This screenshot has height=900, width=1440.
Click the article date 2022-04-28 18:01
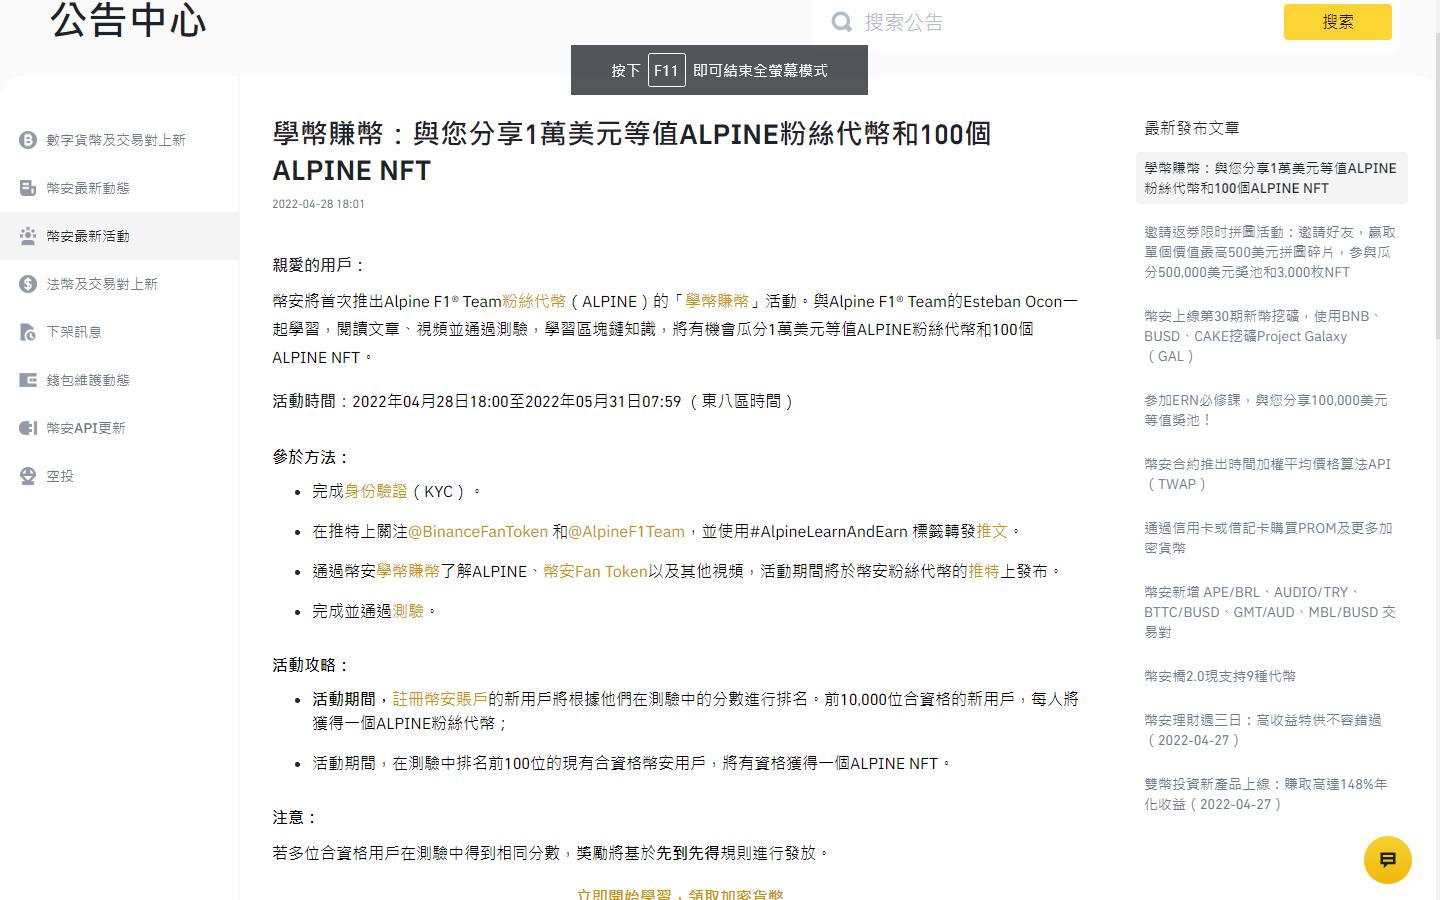(318, 204)
